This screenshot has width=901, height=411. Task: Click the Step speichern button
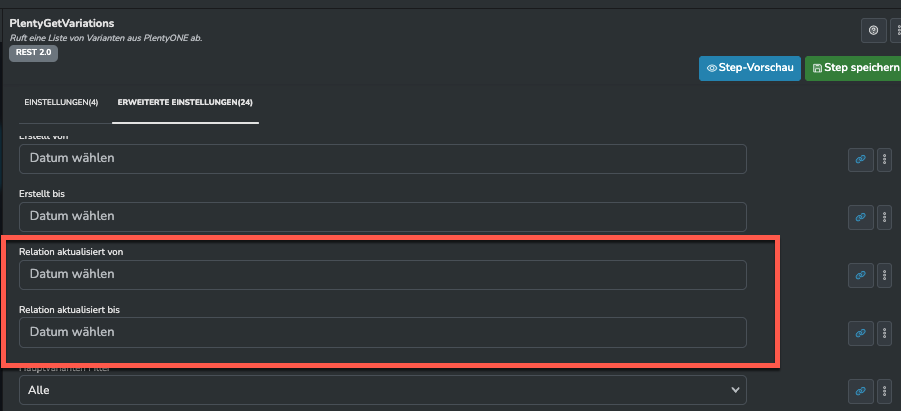pos(854,68)
